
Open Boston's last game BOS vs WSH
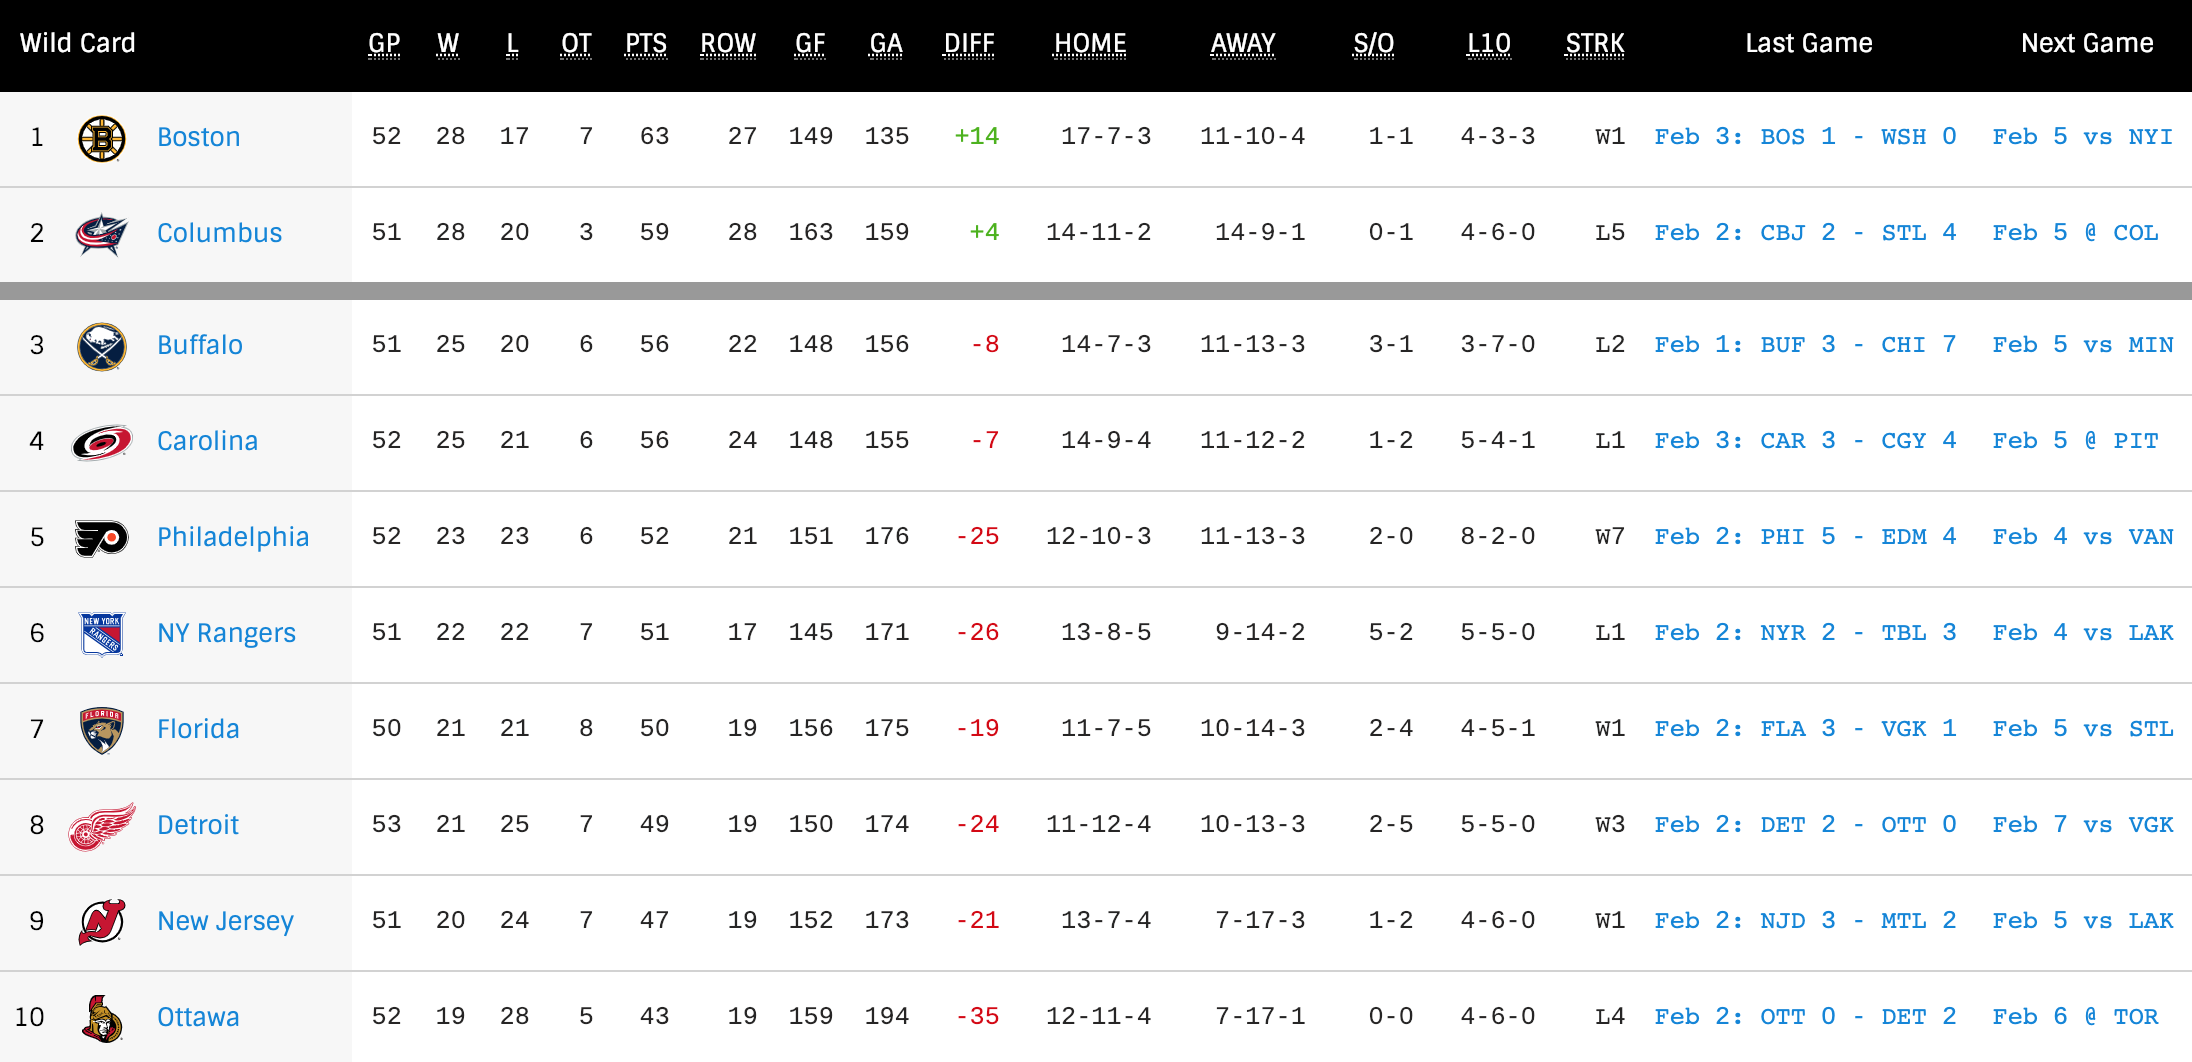[1805, 137]
